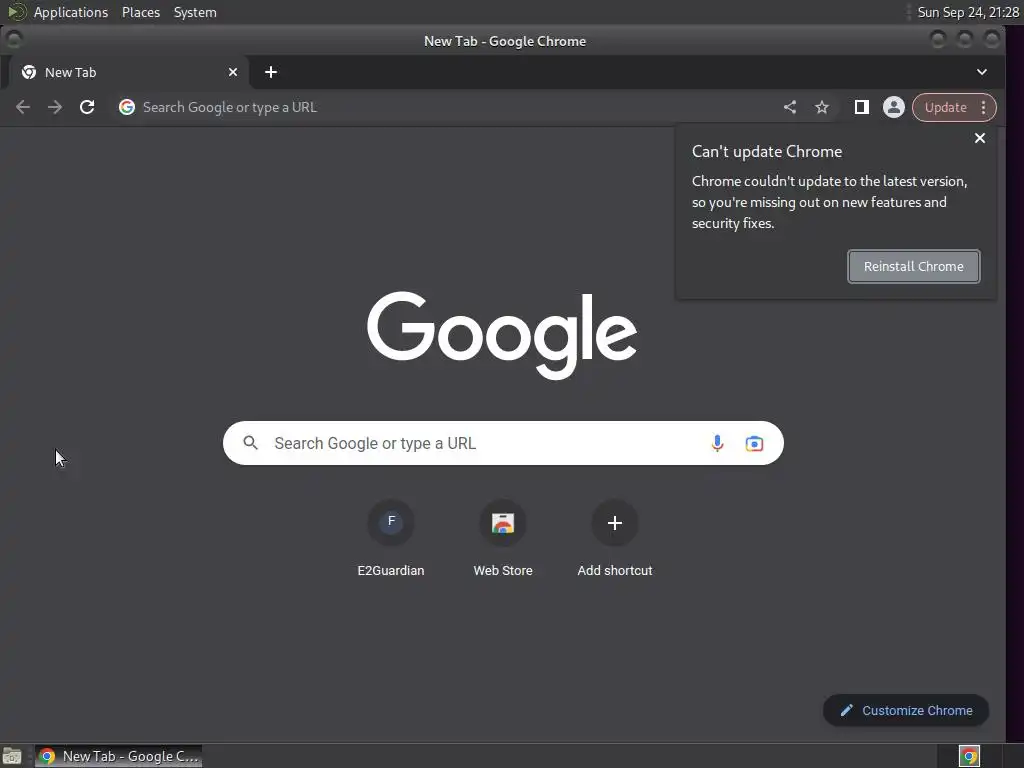Viewport: 1024px width, 768px height.
Task: Share this page icon
Action: click(x=790, y=107)
